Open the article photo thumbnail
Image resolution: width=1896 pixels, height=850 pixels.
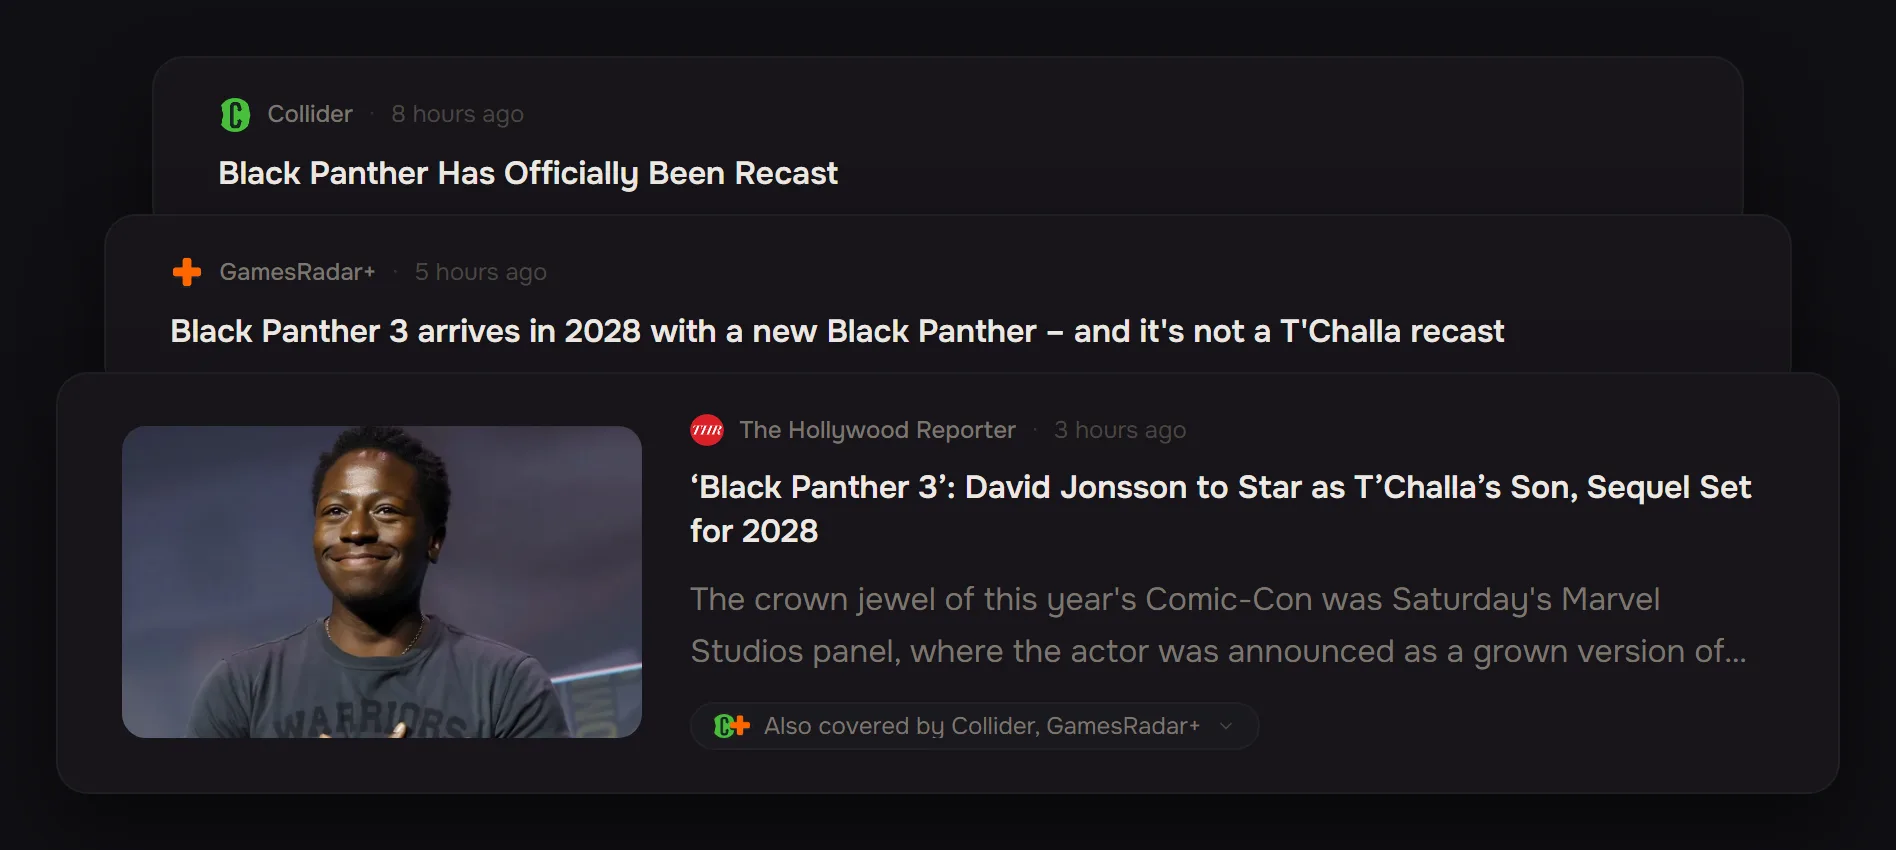pos(382,582)
